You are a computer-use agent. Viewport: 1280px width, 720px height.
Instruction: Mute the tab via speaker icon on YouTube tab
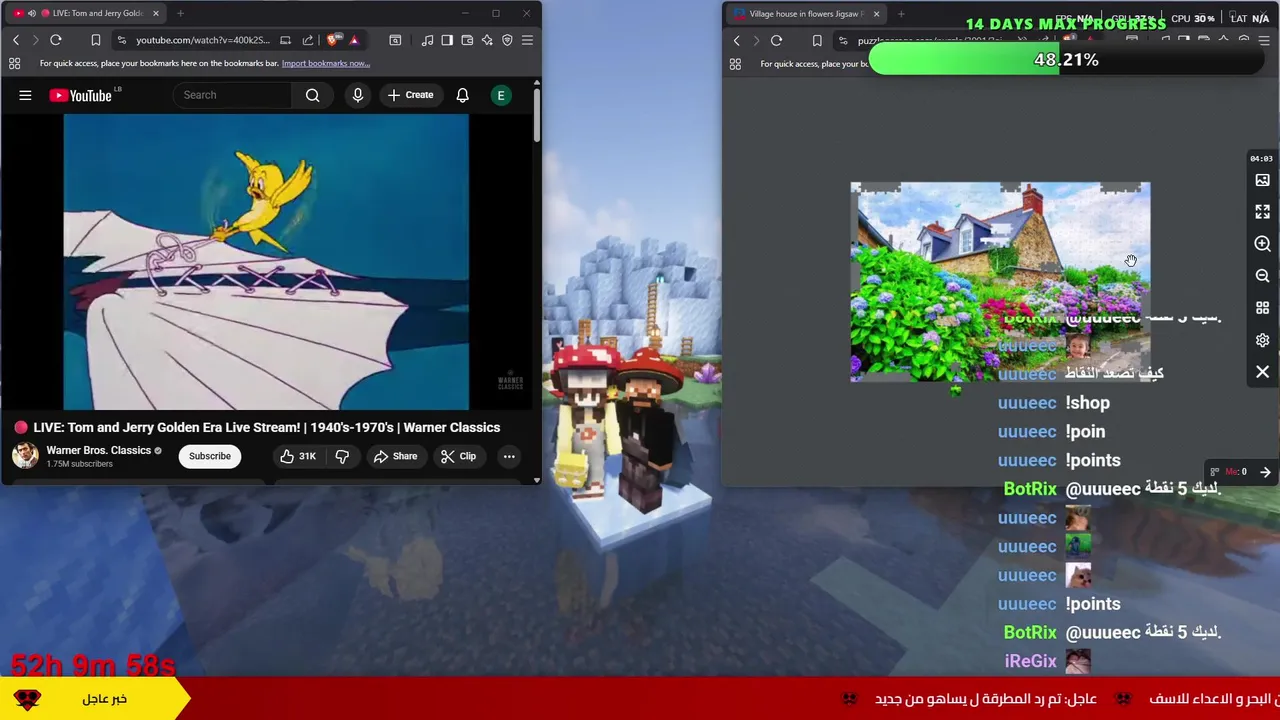(x=32, y=13)
